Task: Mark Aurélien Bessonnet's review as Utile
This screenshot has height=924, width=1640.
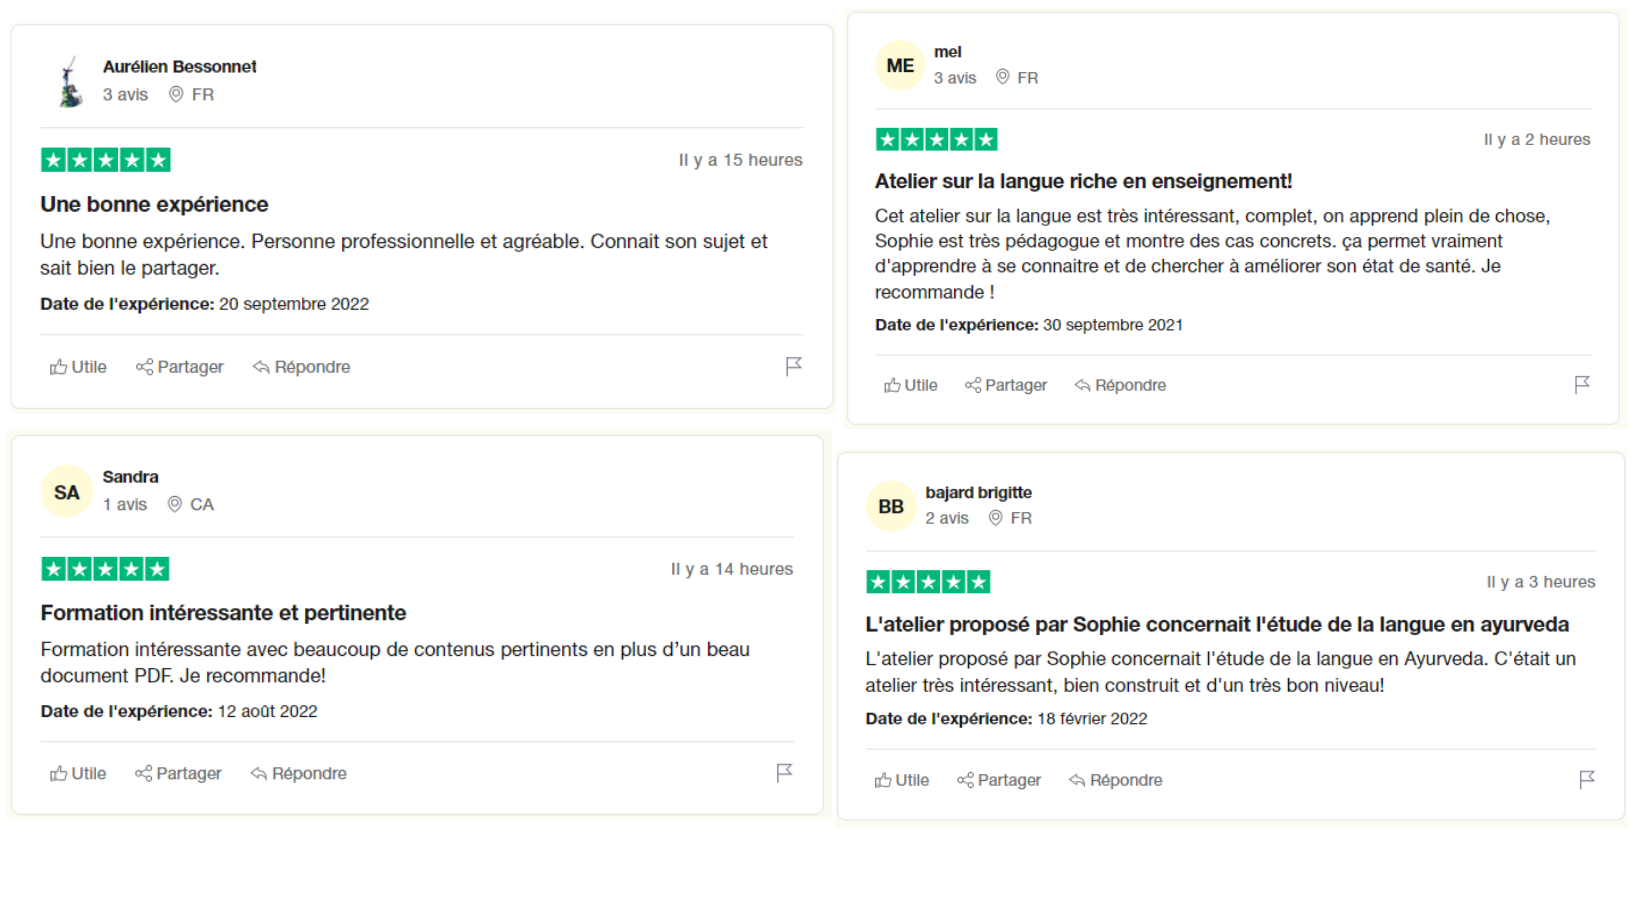Action: (x=78, y=367)
